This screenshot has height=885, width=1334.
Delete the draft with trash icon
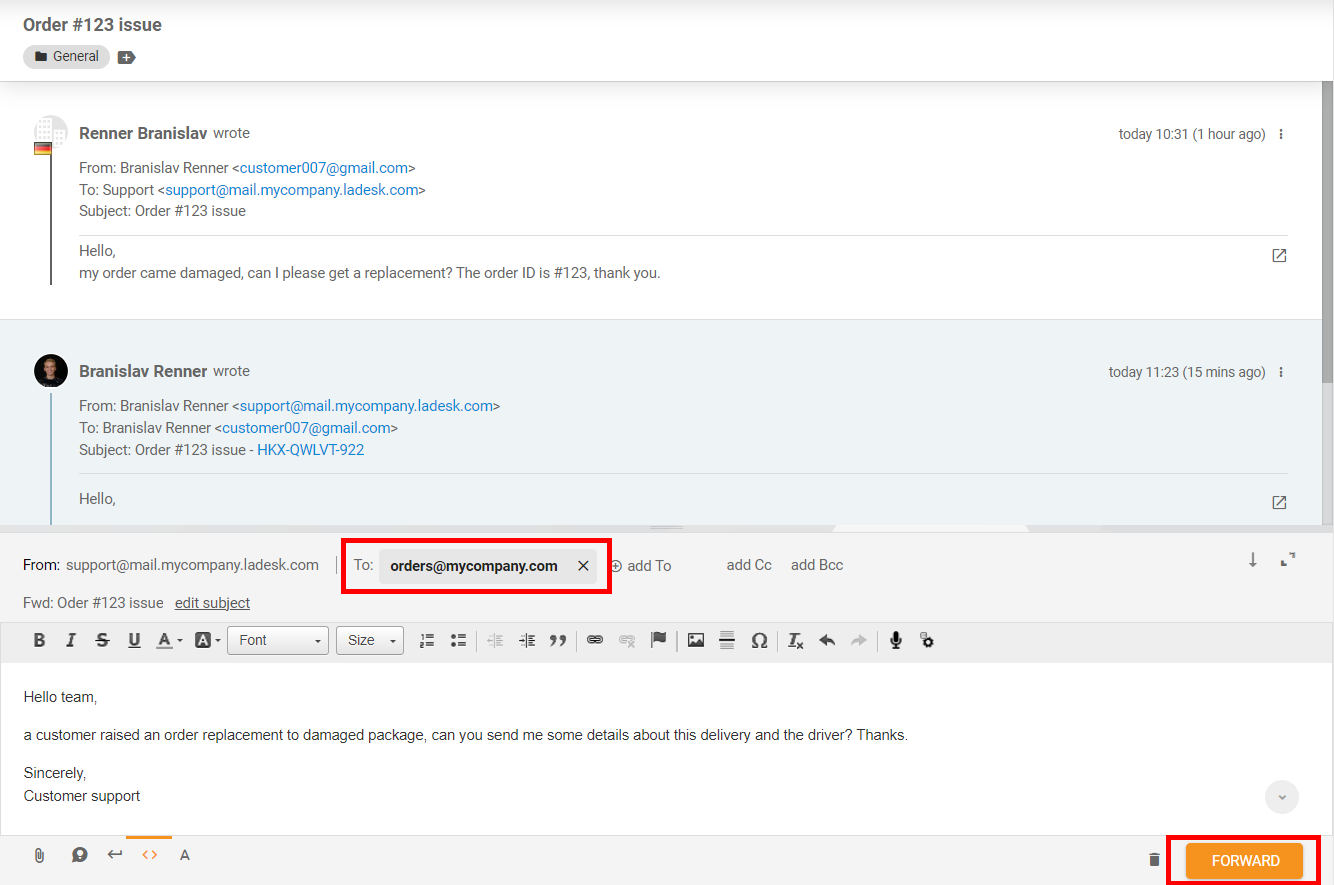coord(1154,860)
